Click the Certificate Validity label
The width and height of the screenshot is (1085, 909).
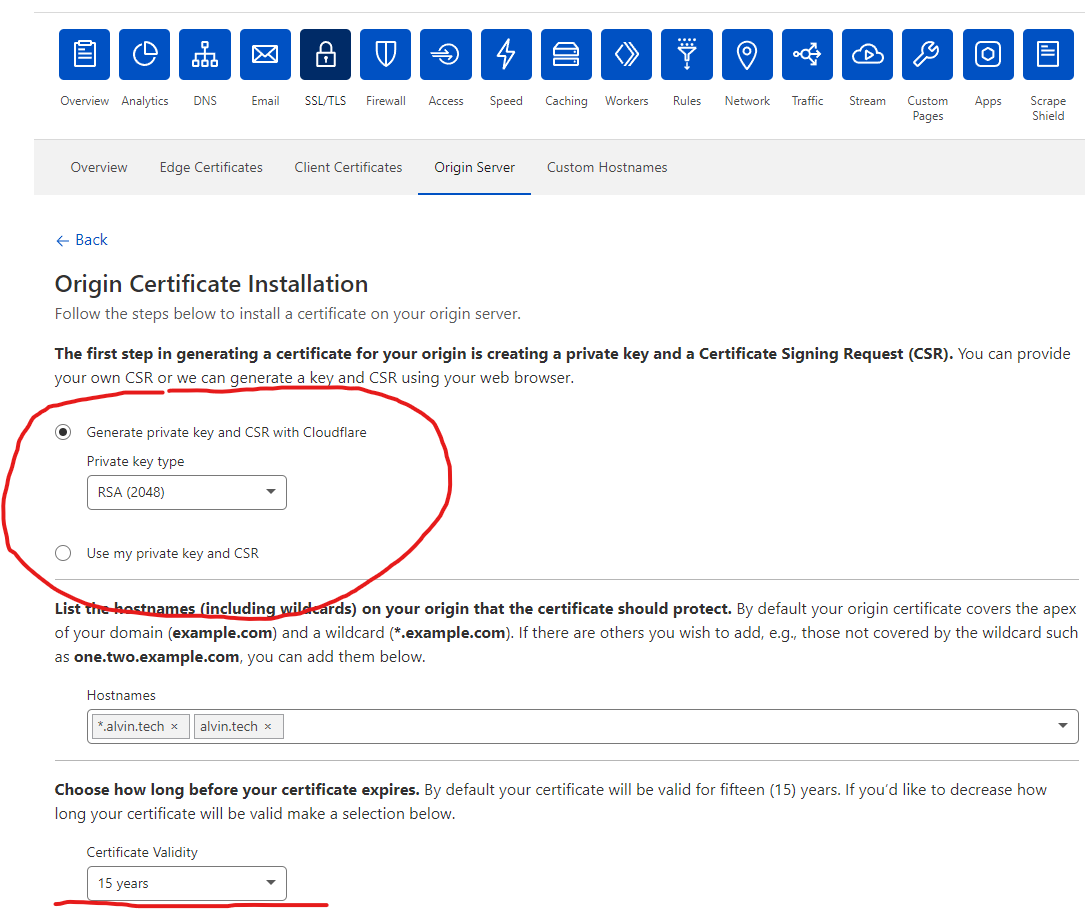click(x=142, y=852)
